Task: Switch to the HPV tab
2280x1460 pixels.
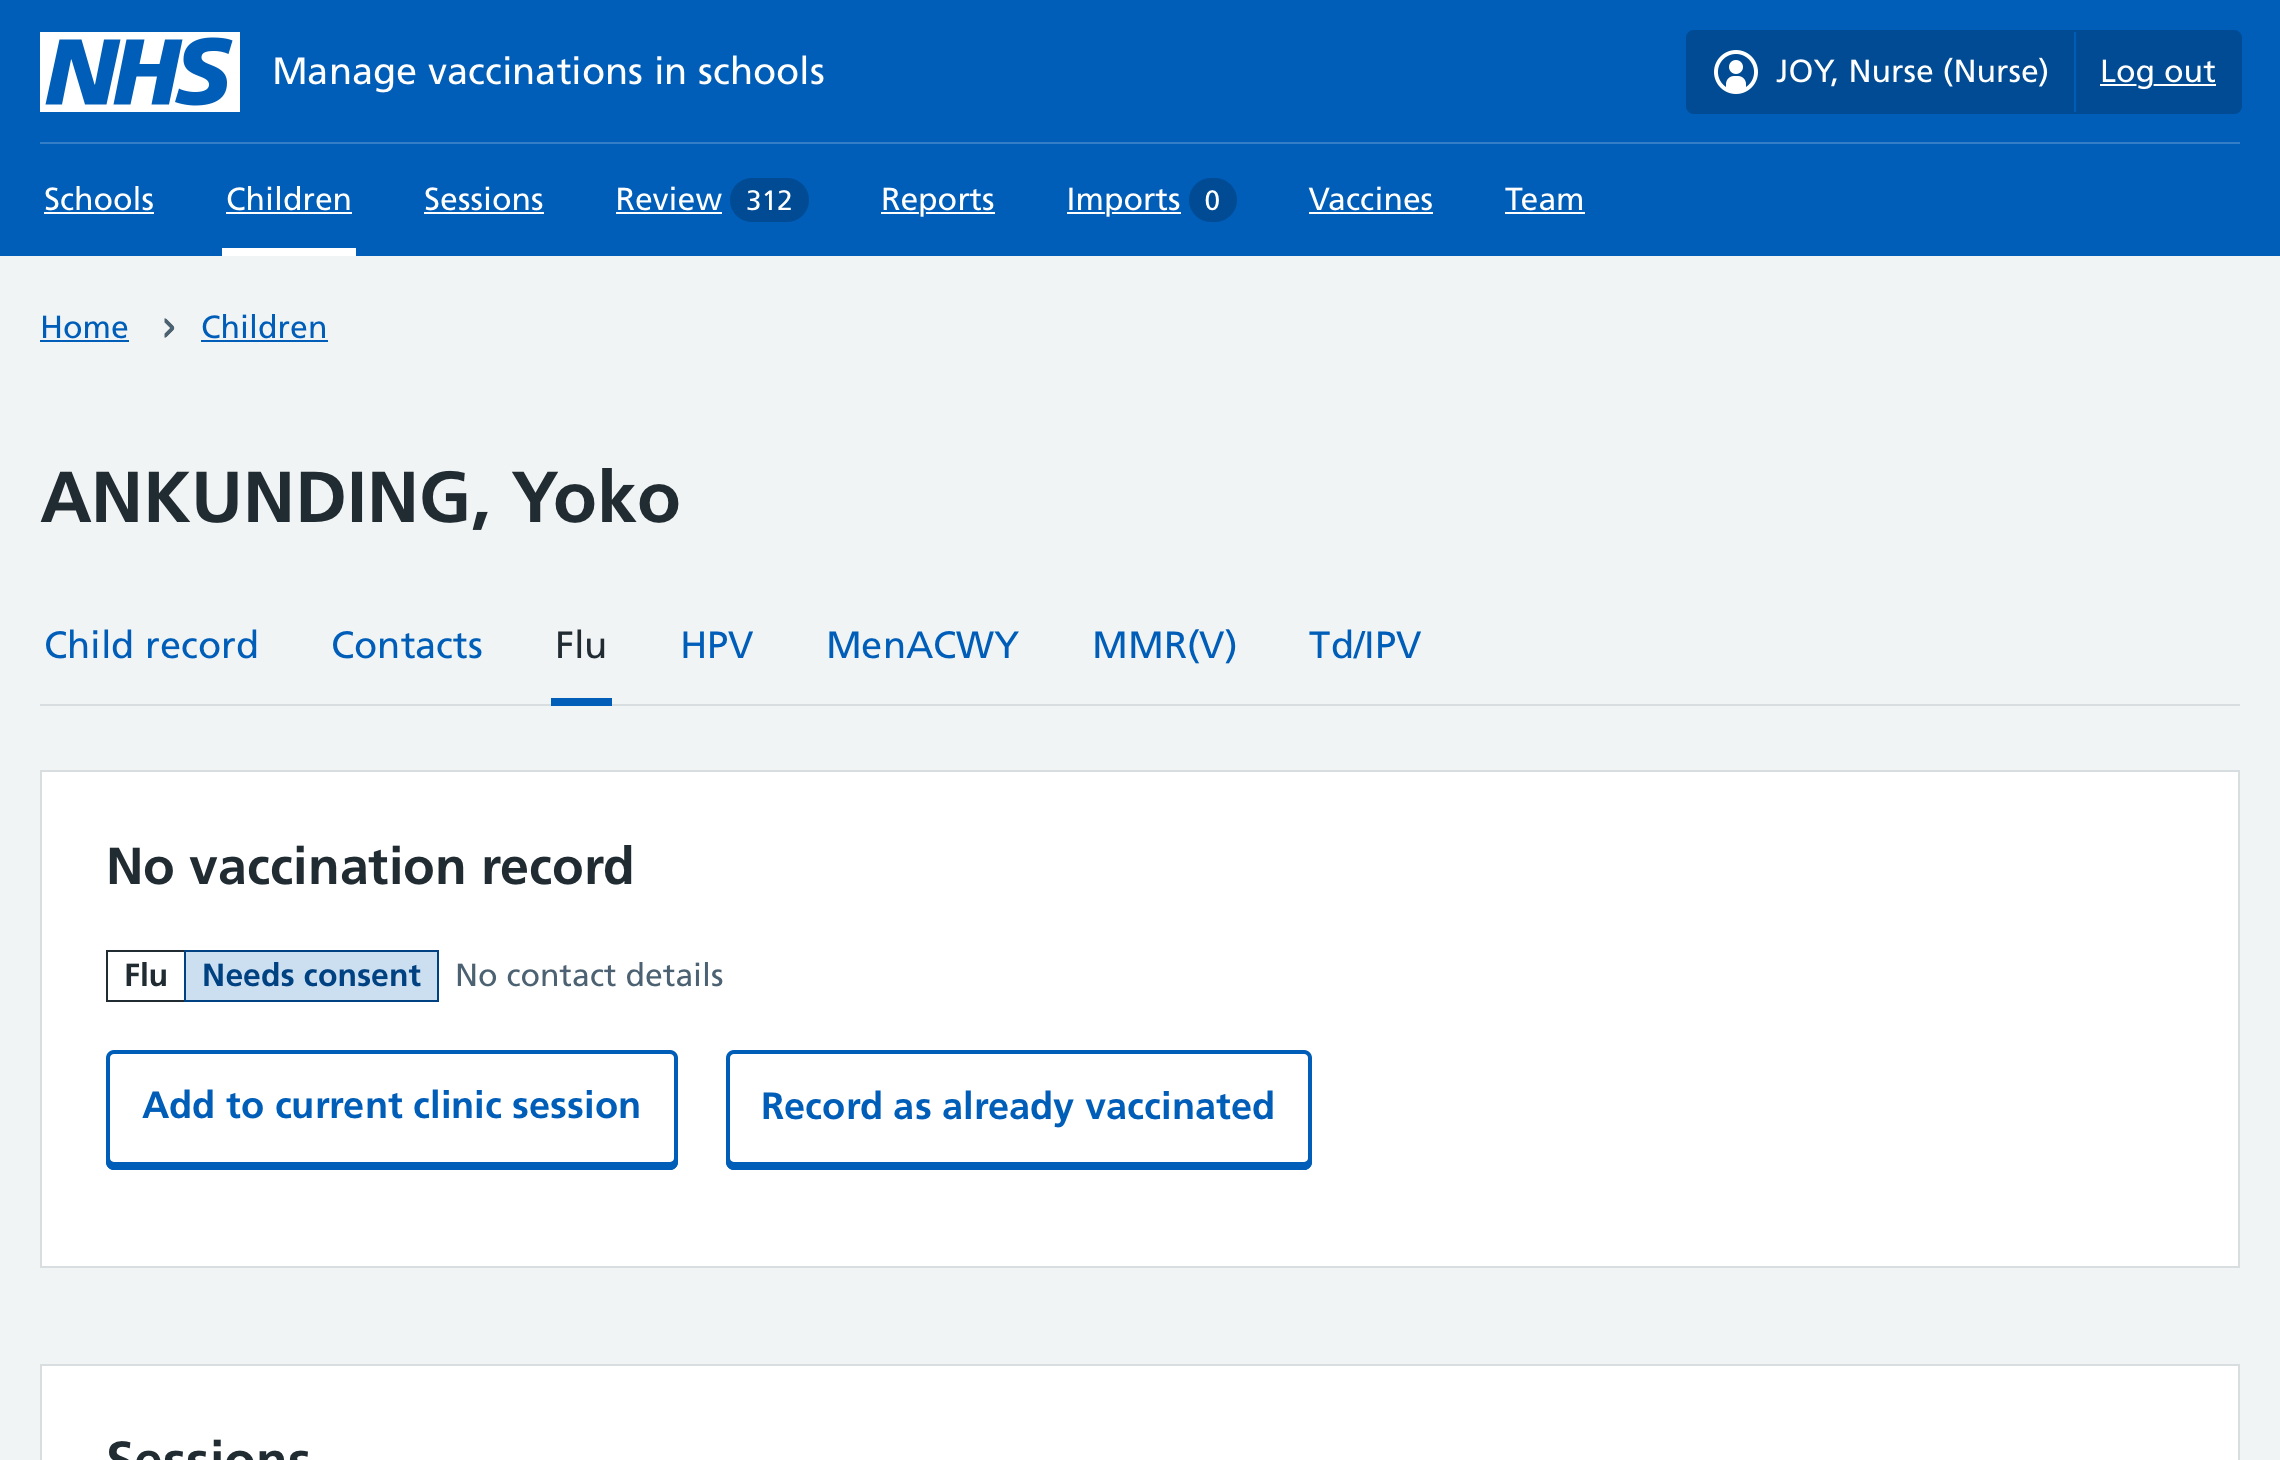Action: [717, 645]
